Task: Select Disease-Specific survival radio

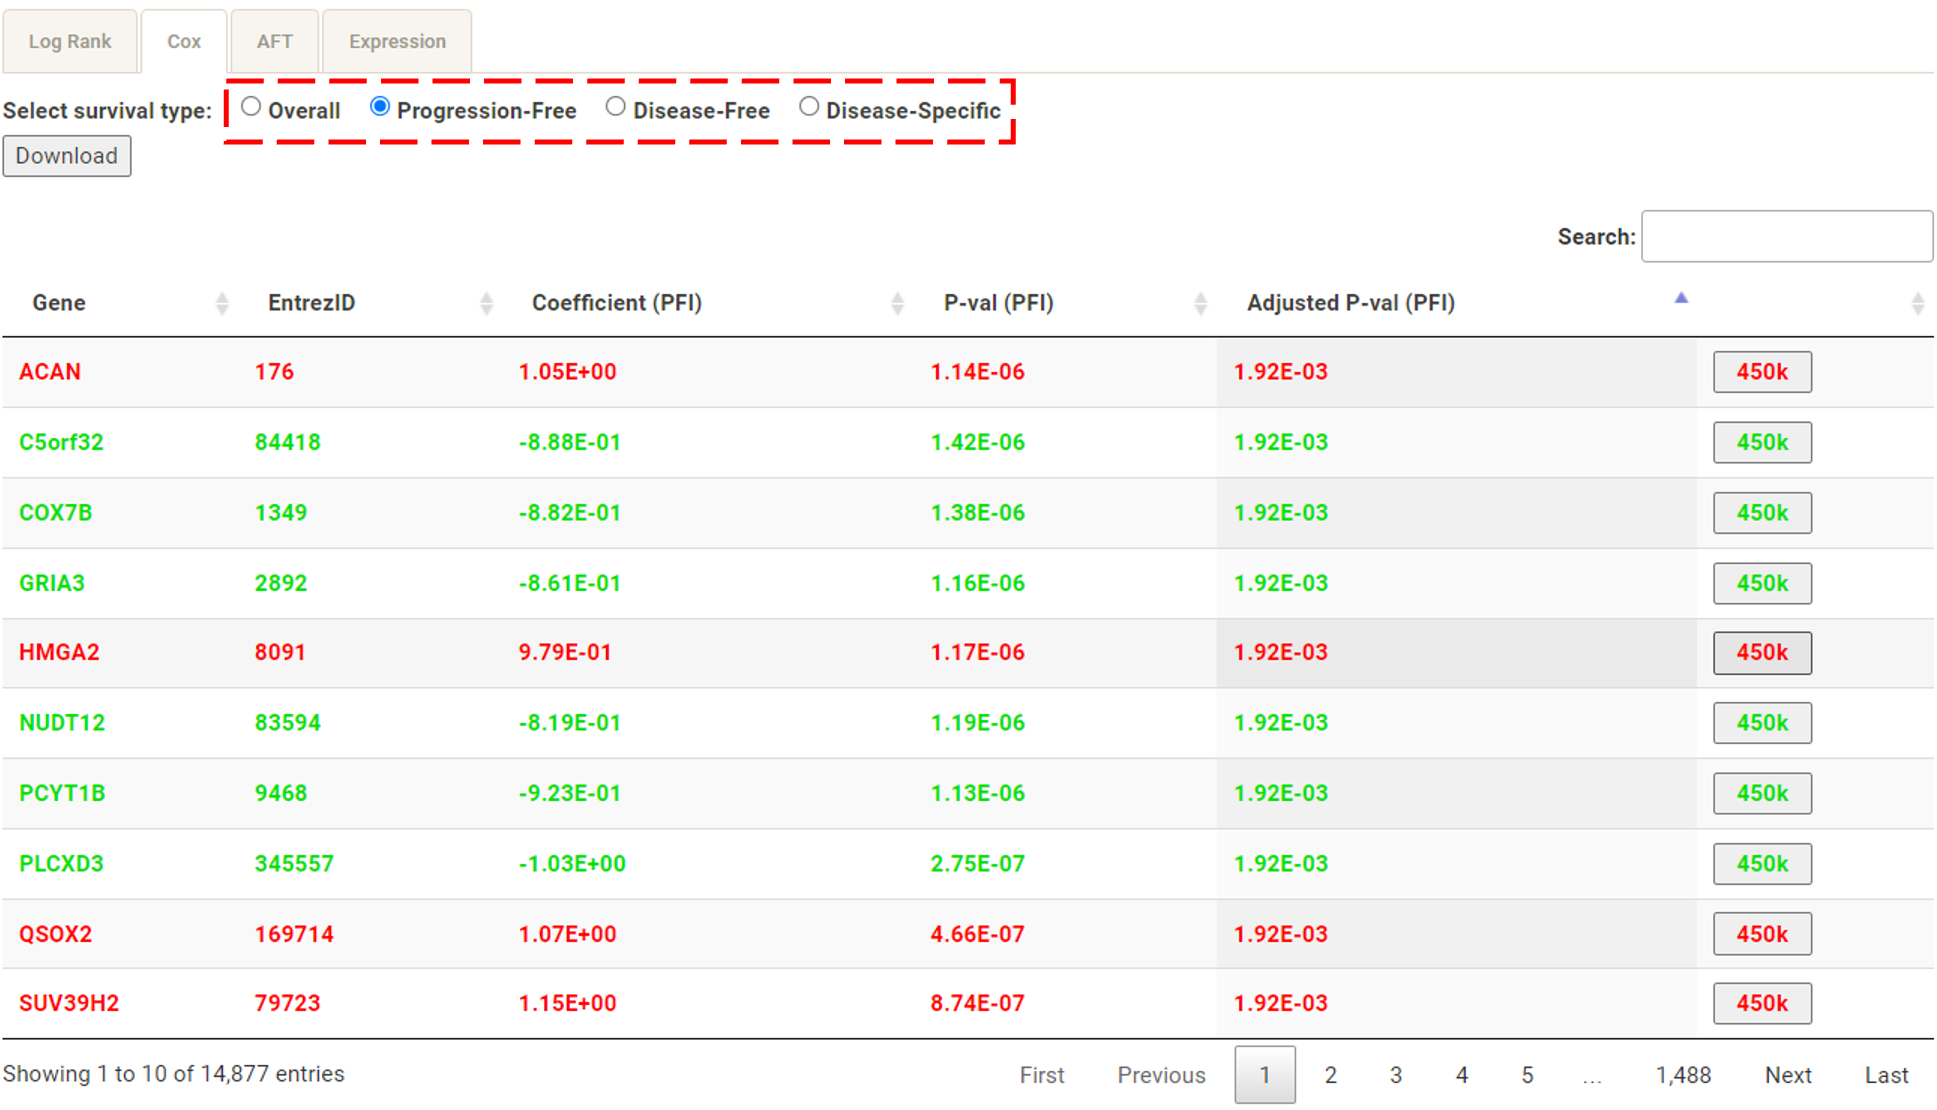Action: click(x=809, y=107)
